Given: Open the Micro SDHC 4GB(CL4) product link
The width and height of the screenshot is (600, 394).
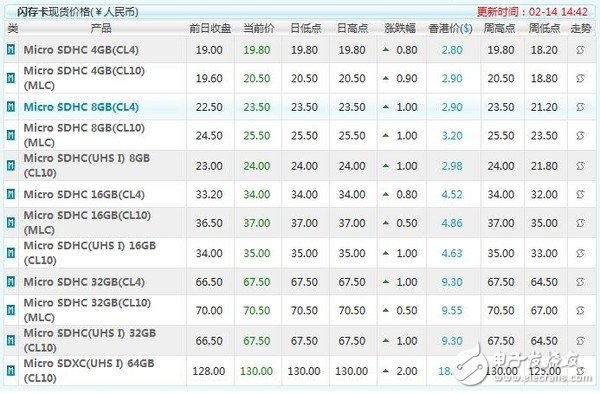Looking at the screenshot, I should click(81, 50).
